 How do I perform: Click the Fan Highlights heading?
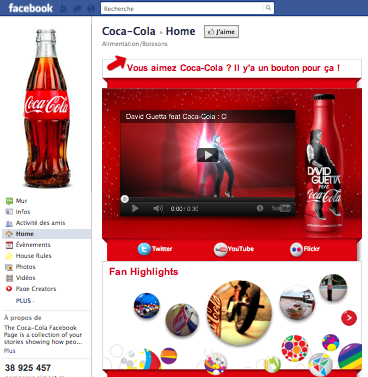pos(144,272)
